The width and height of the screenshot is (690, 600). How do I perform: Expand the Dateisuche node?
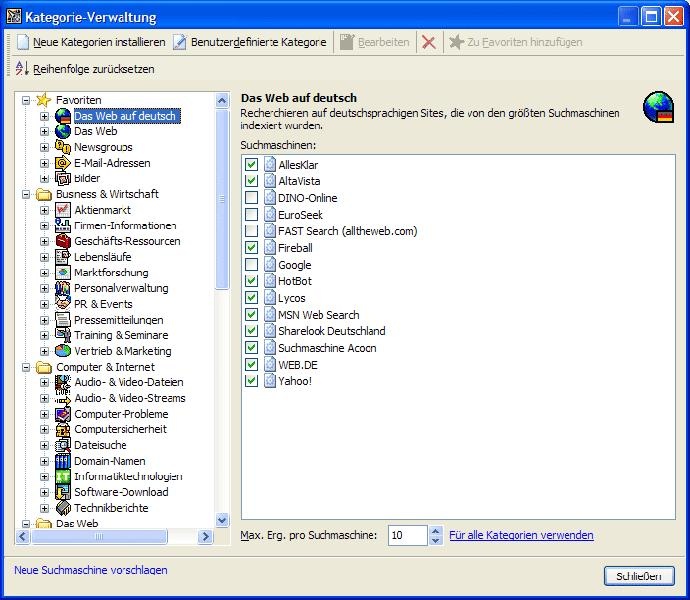[44, 445]
